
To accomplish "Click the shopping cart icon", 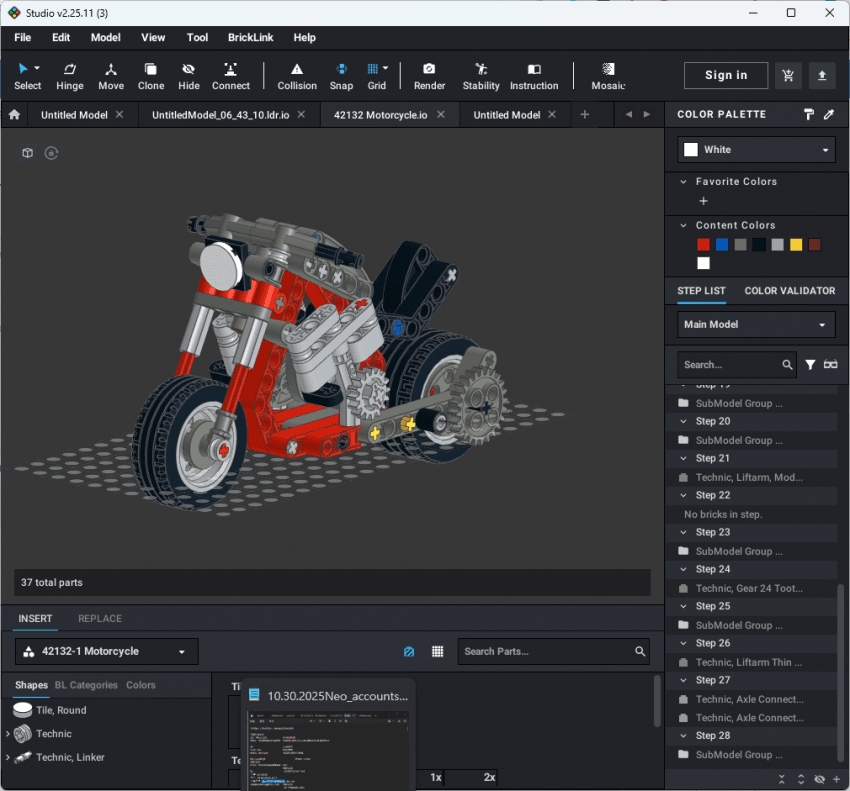I will [x=789, y=76].
